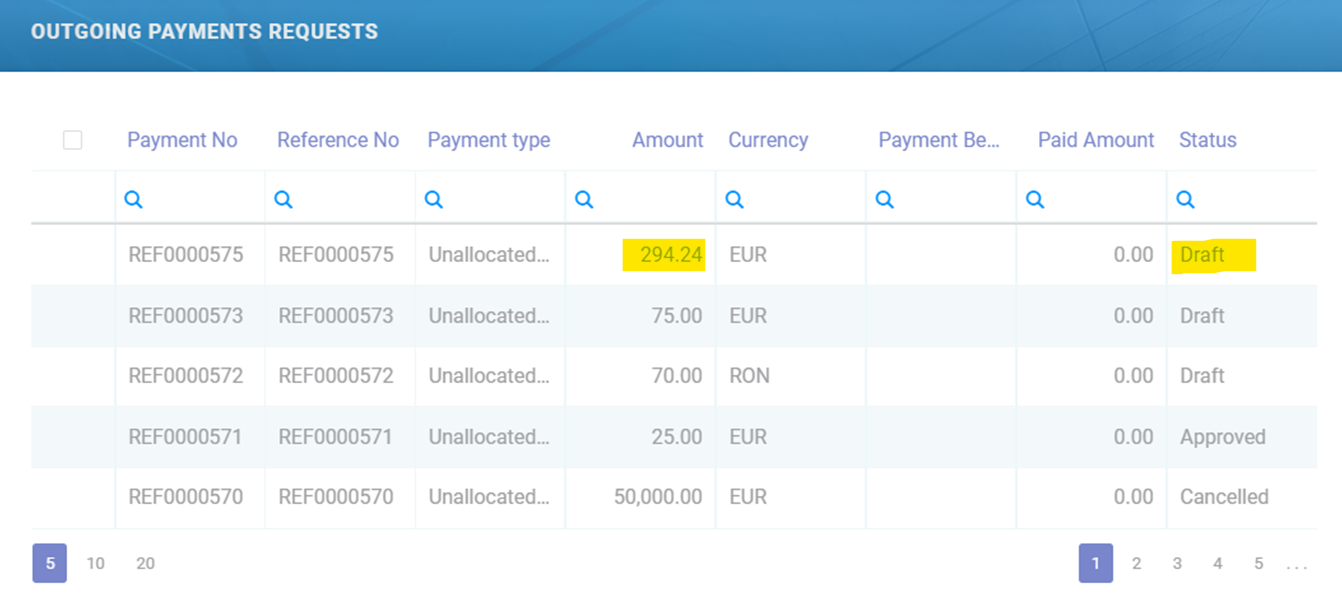1342x616 pixels.
Task: Set page size to 10 rows
Action: pyautogui.click(x=95, y=563)
